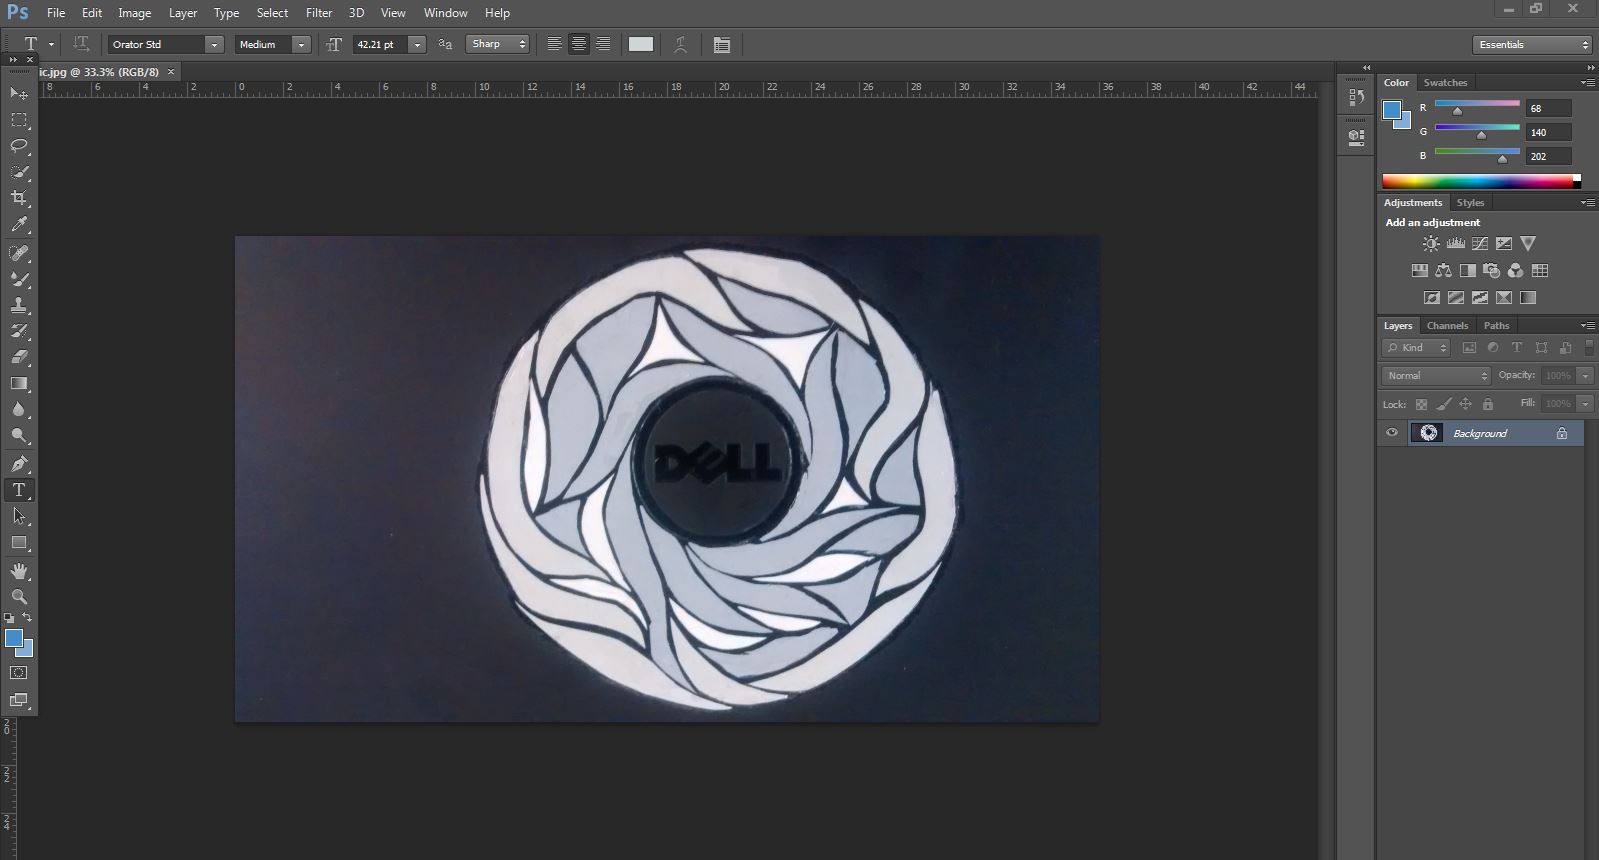Select the Eyedropper tool
The width and height of the screenshot is (1599, 860).
click(19, 225)
